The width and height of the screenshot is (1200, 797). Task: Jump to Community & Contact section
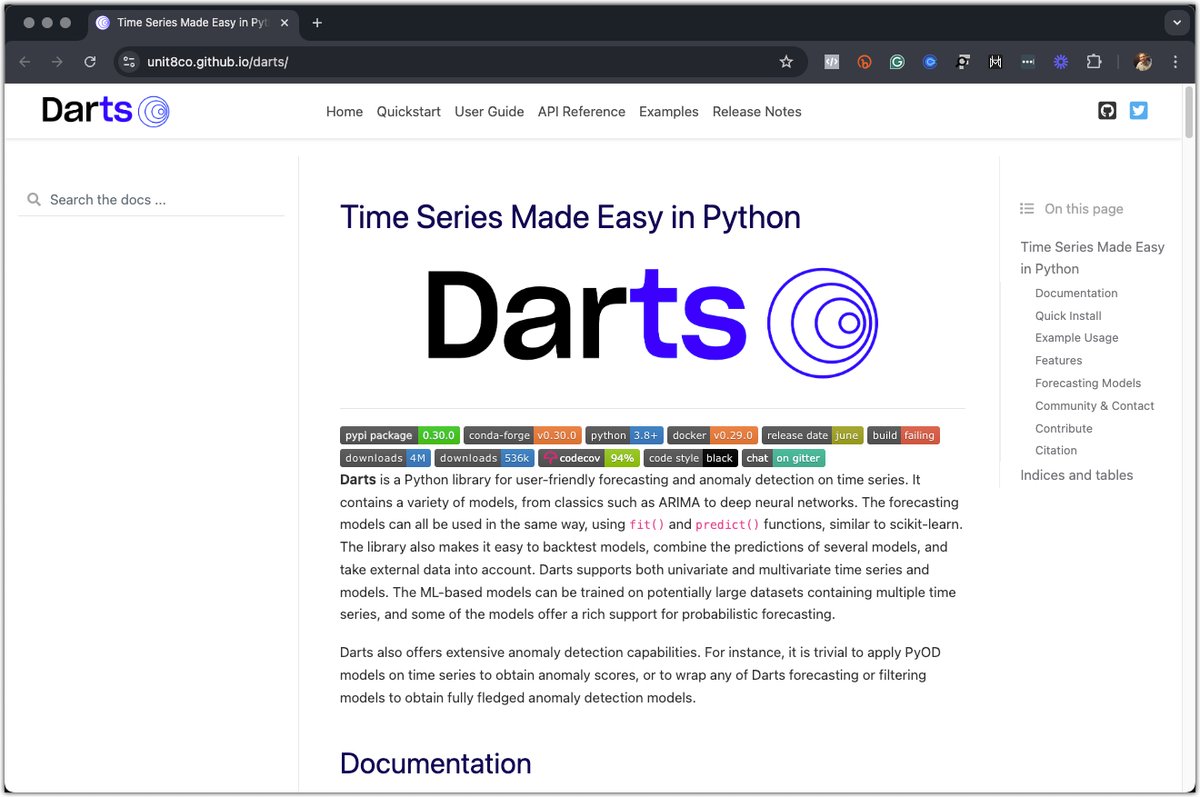(x=1094, y=406)
